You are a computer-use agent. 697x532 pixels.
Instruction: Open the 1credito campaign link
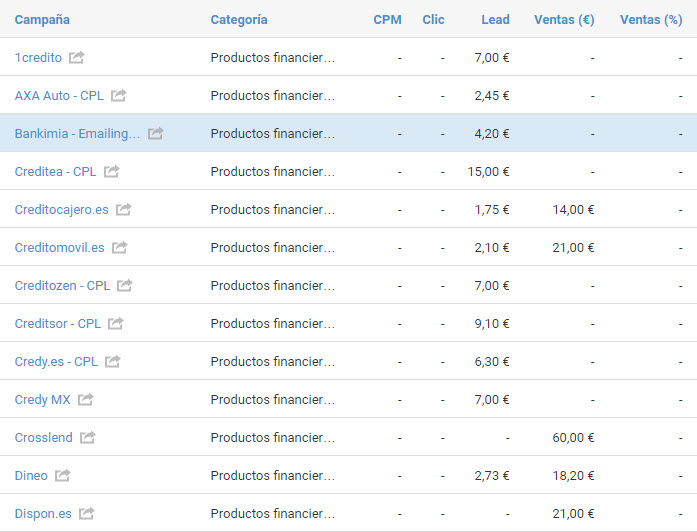click(x=38, y=57)
